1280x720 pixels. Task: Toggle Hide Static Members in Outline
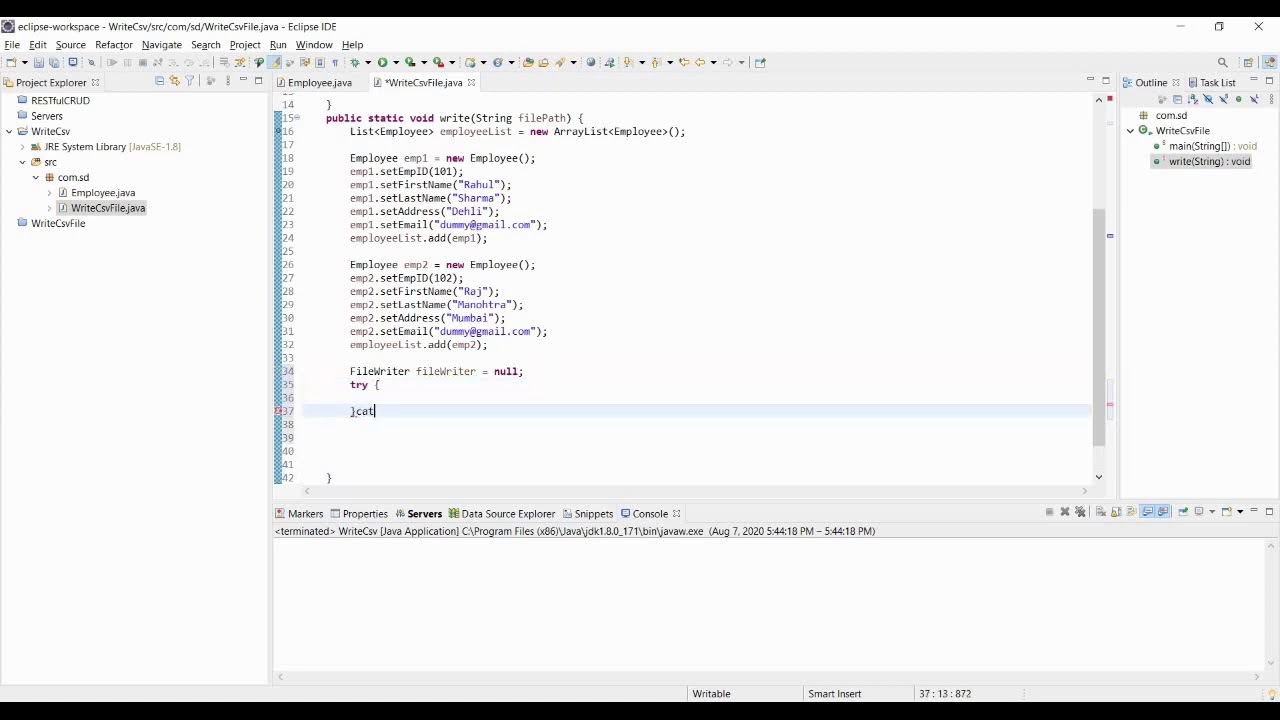[1223, 99]
